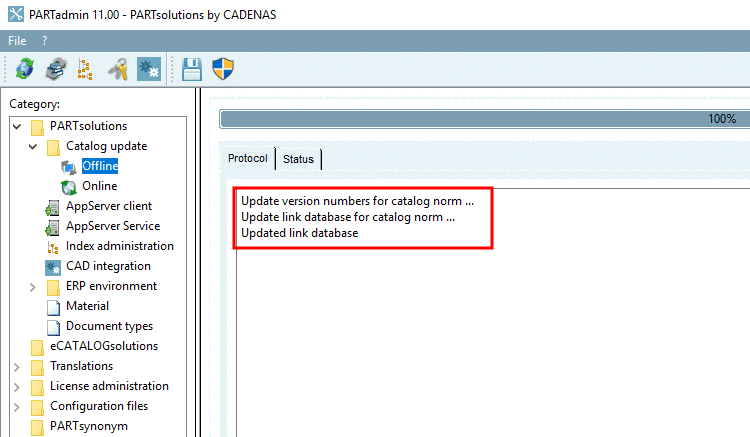The width and height of the screenshot is (750, 437).
Task: Click the AppServer Service icon
Action: [x=52, y=227]
